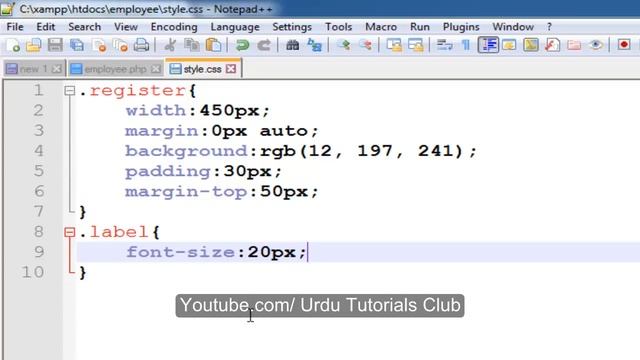
Task: Close the employee.php tab
Action: pos(156,69)
